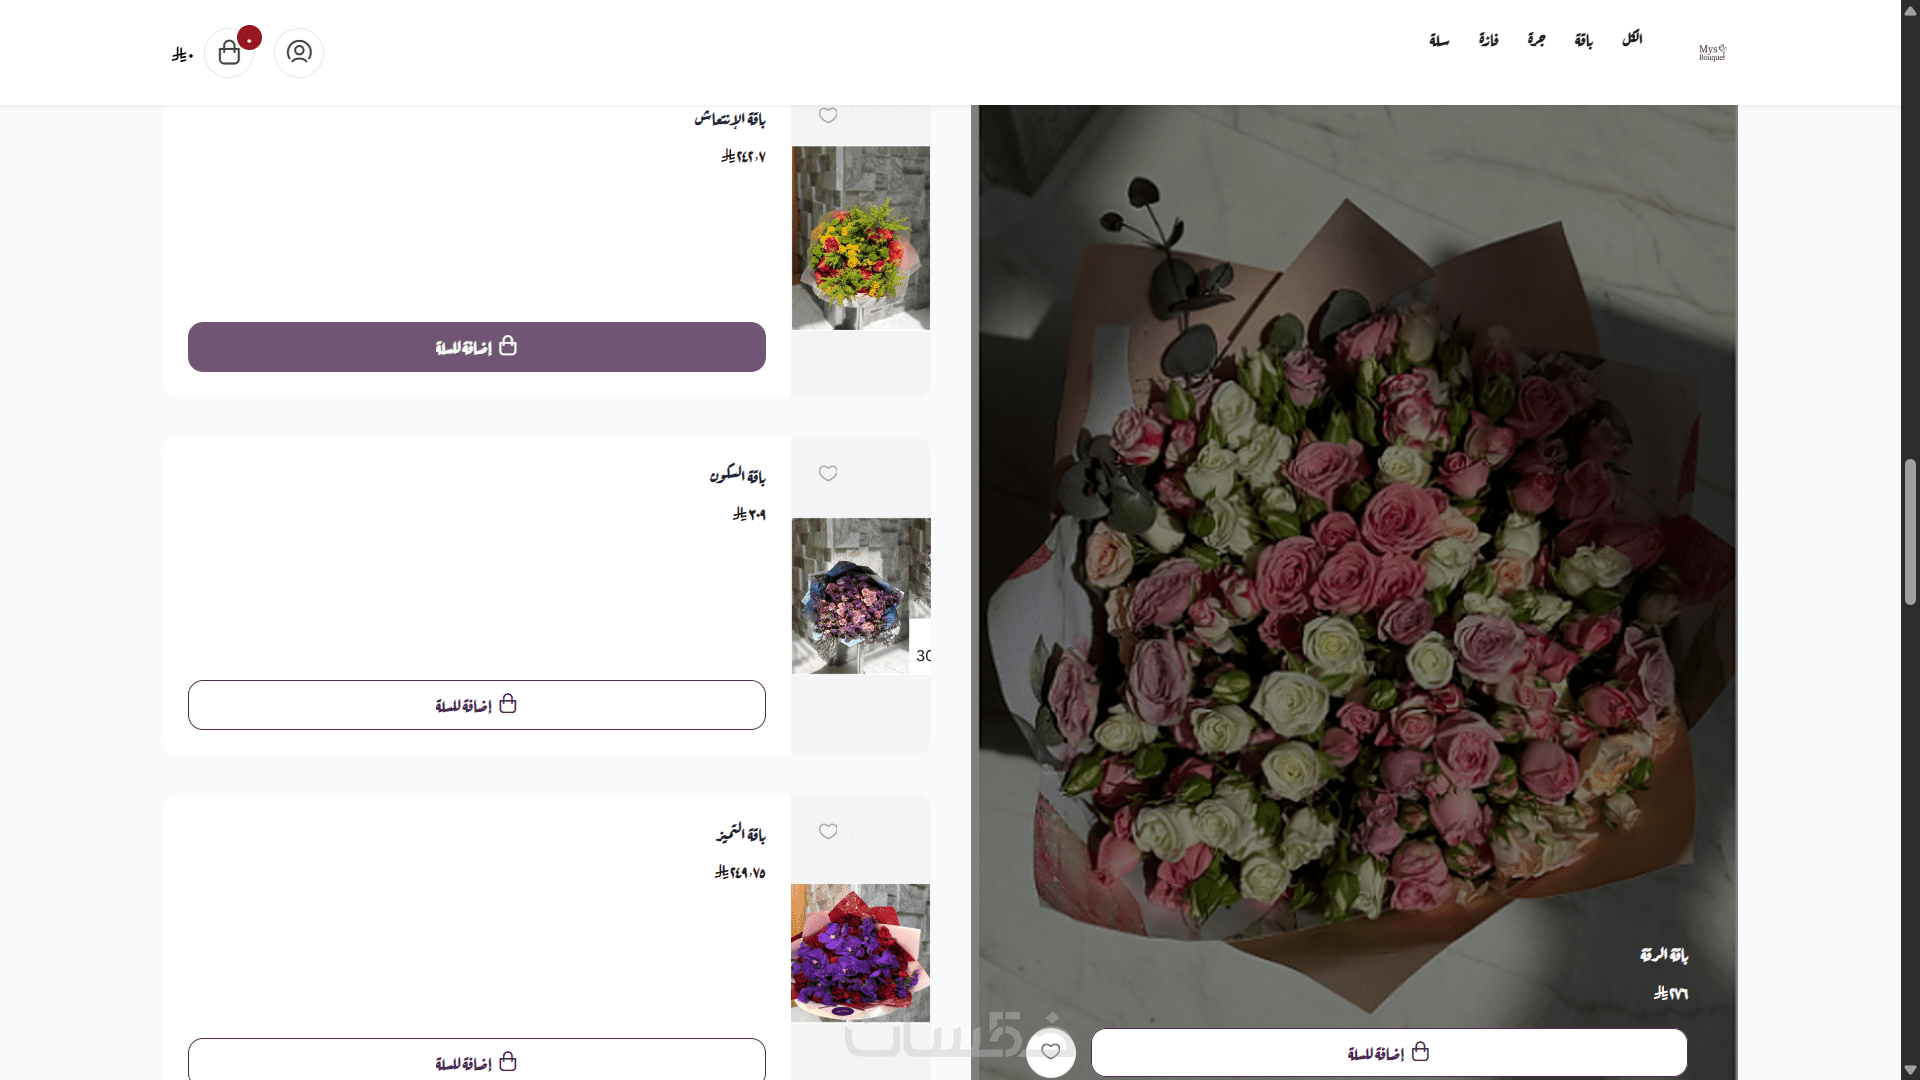
Task: Open the user account profile icon
Action: click(299, 52)
